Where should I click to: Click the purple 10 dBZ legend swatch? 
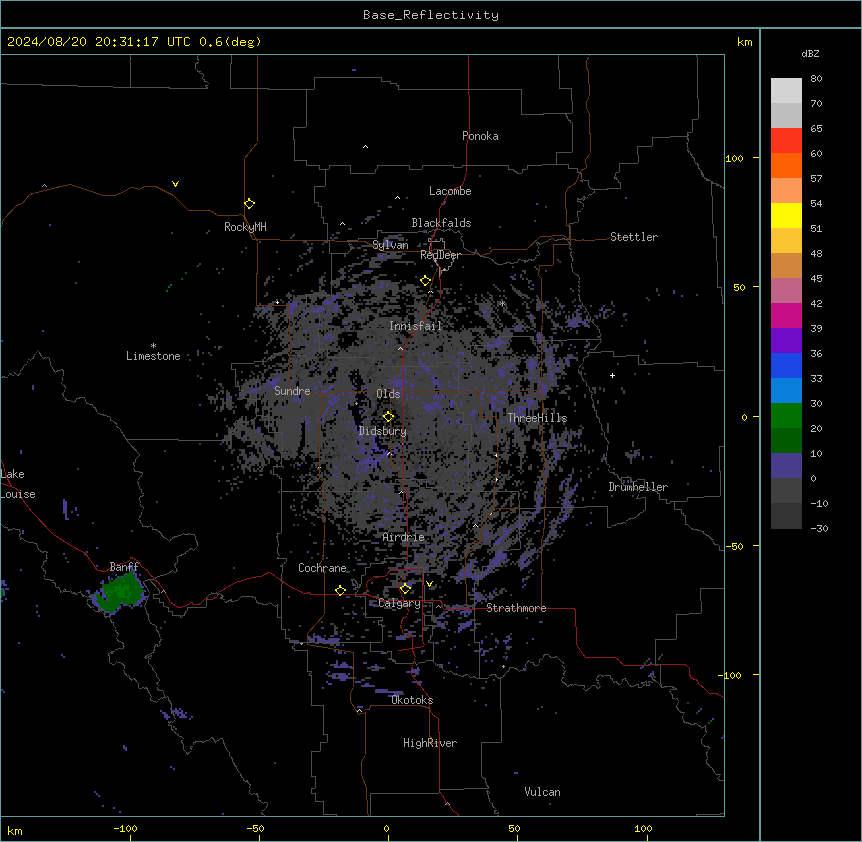point(786,466)
